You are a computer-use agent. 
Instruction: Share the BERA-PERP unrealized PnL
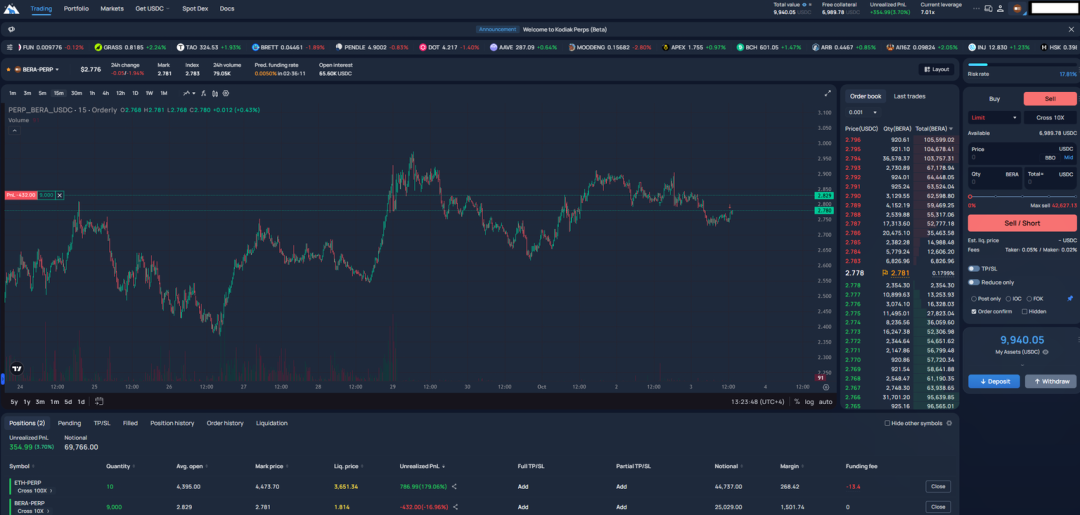(456, 507)
